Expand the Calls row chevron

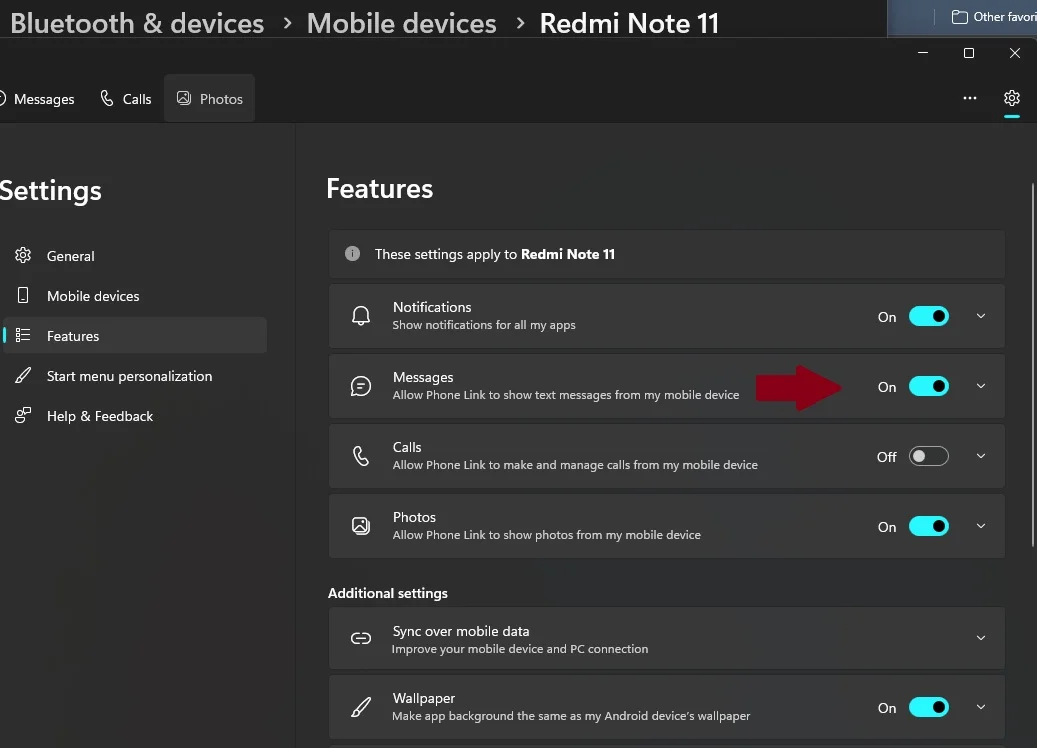981,456
